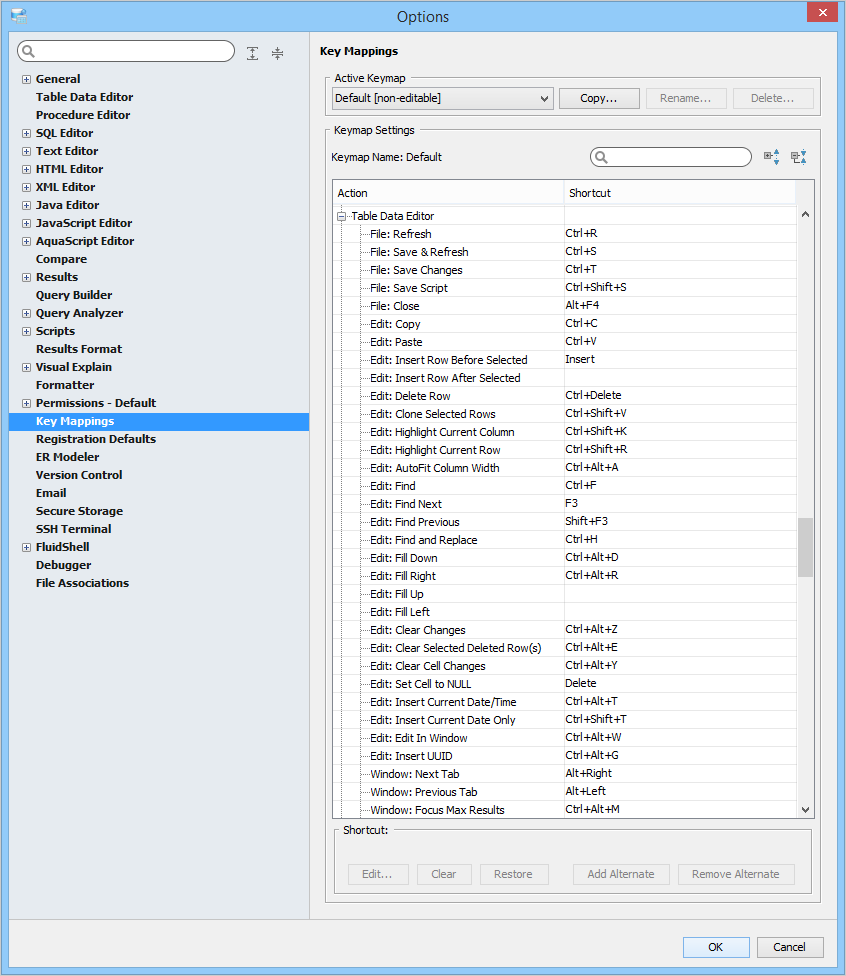Select the 'Edit: Clone Selected Rows' action
Image resolution: width=846 pixels, height=976 pixels.
565,414
